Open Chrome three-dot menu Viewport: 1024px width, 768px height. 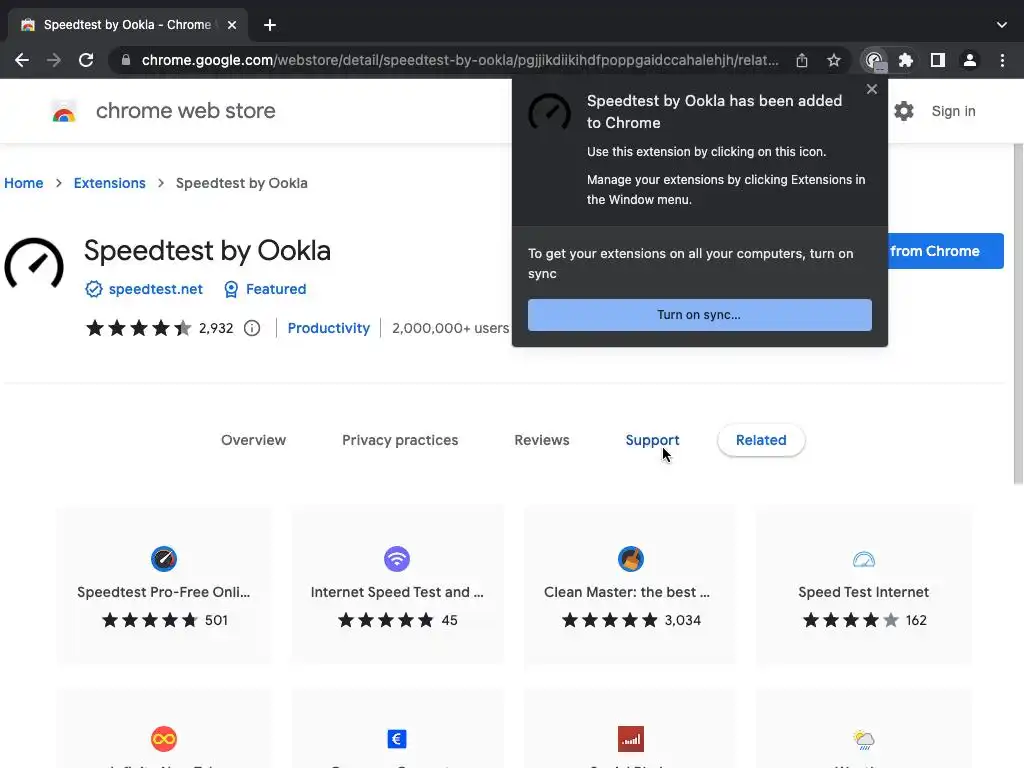[x=1002, y=60]
